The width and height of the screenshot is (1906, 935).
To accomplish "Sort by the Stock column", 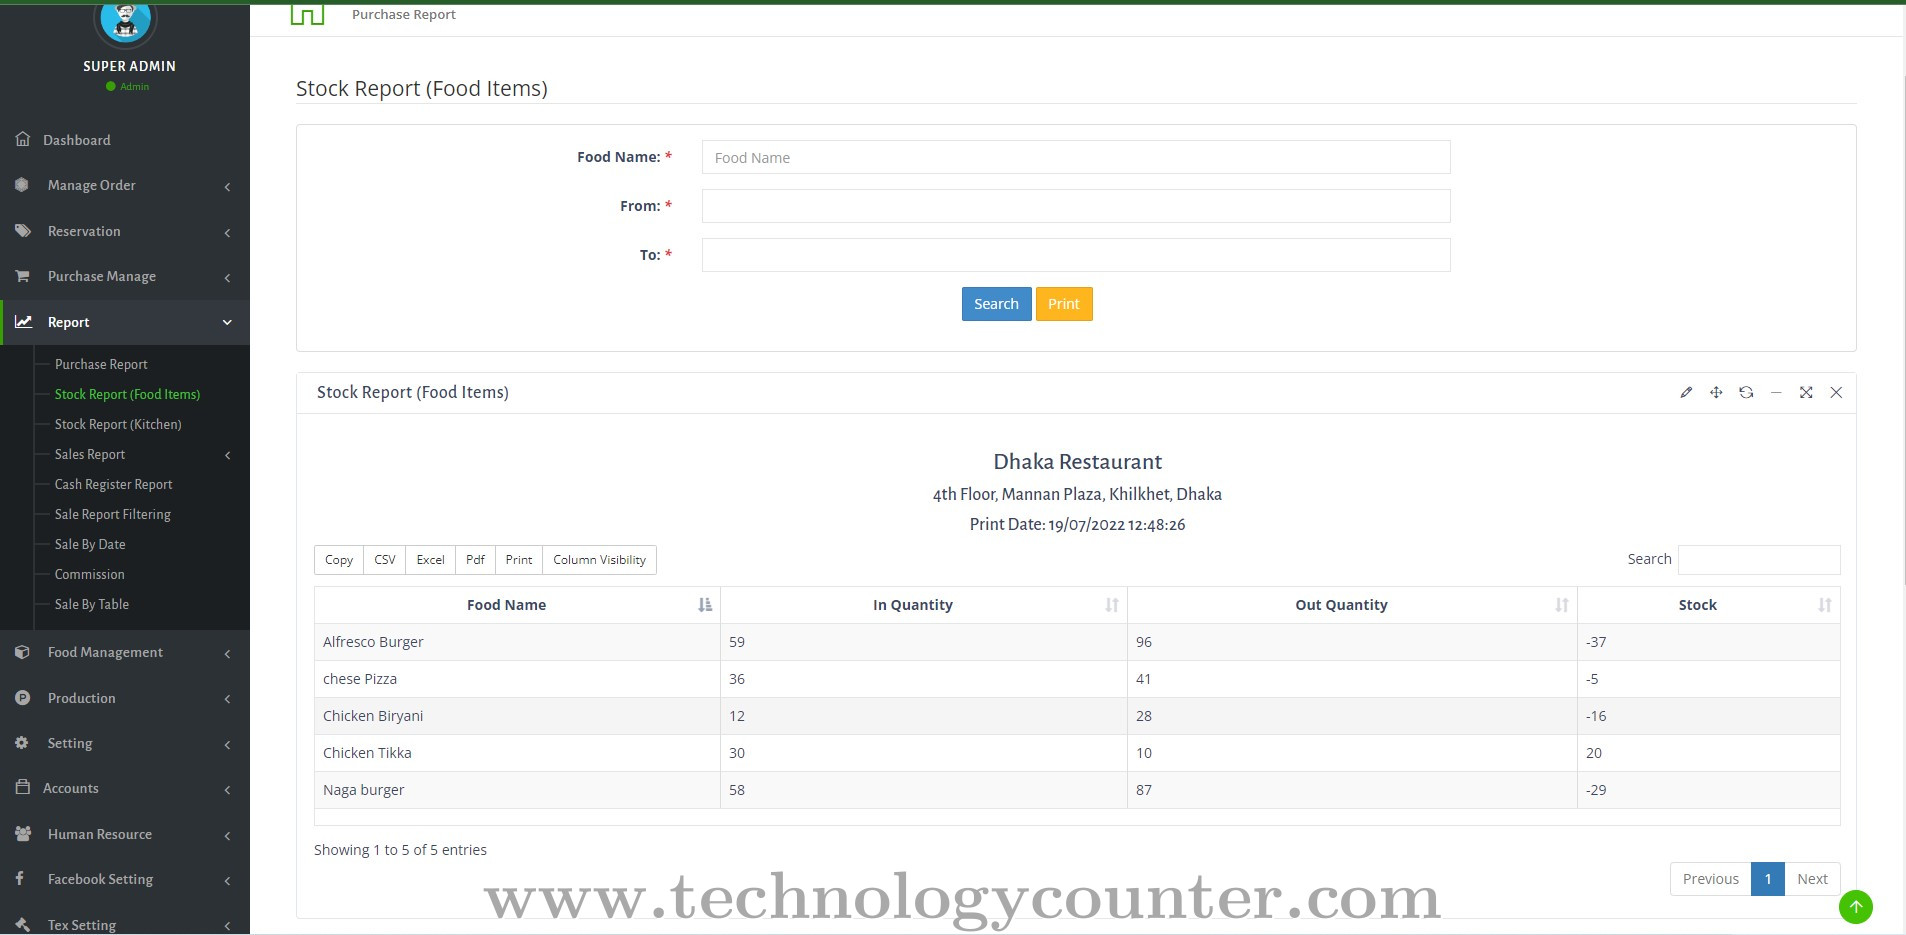I will [x=1709, y=605].
